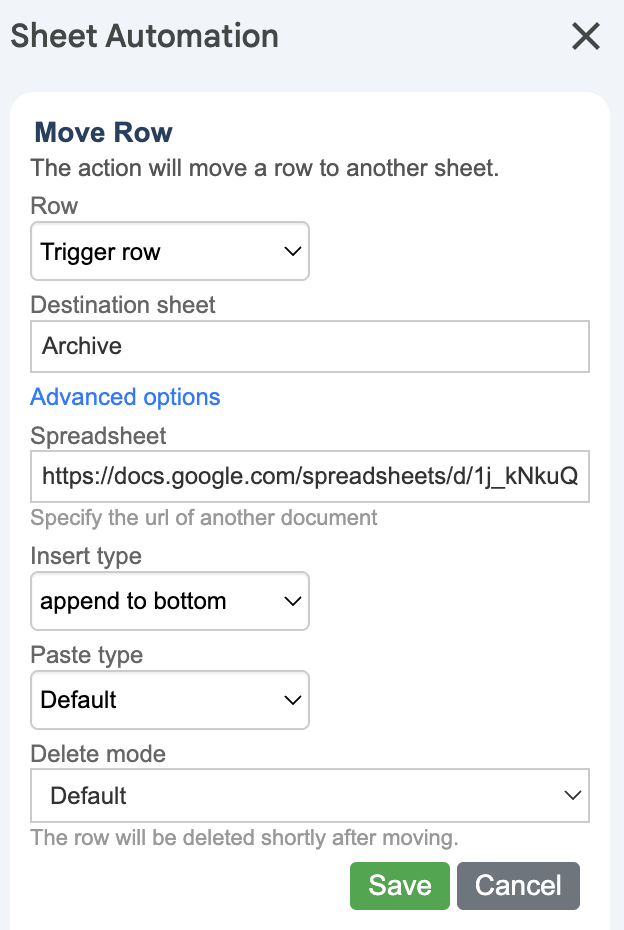Image resolution: width=624 pixels, height=930 pixels.
Task: Open the Paste type Default dropdown
Action: pos(169,700)
